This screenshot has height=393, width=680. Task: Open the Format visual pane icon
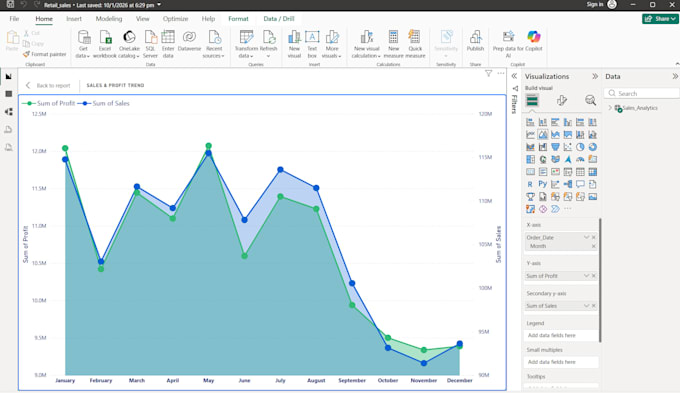point(562,101)
